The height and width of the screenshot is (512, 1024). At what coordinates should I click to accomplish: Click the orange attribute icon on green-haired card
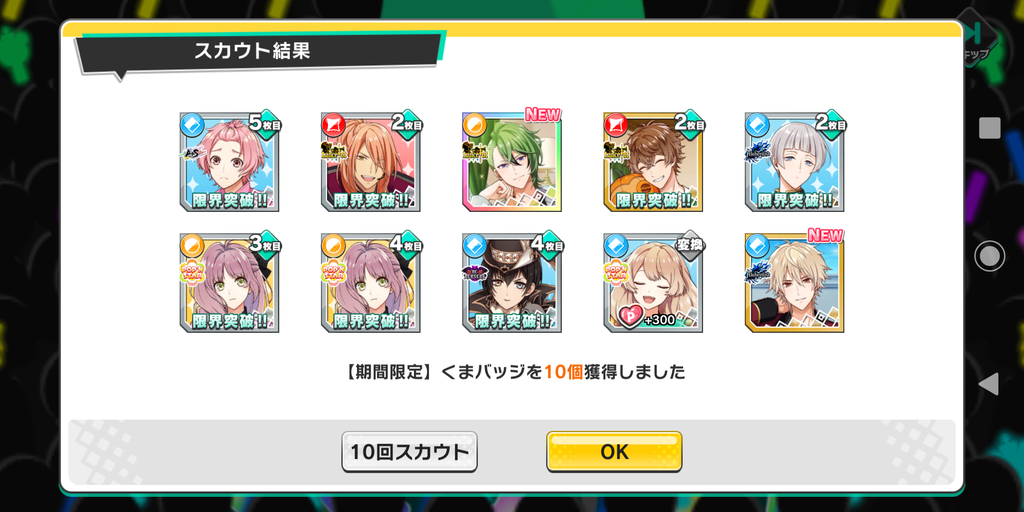coord(475,124)
